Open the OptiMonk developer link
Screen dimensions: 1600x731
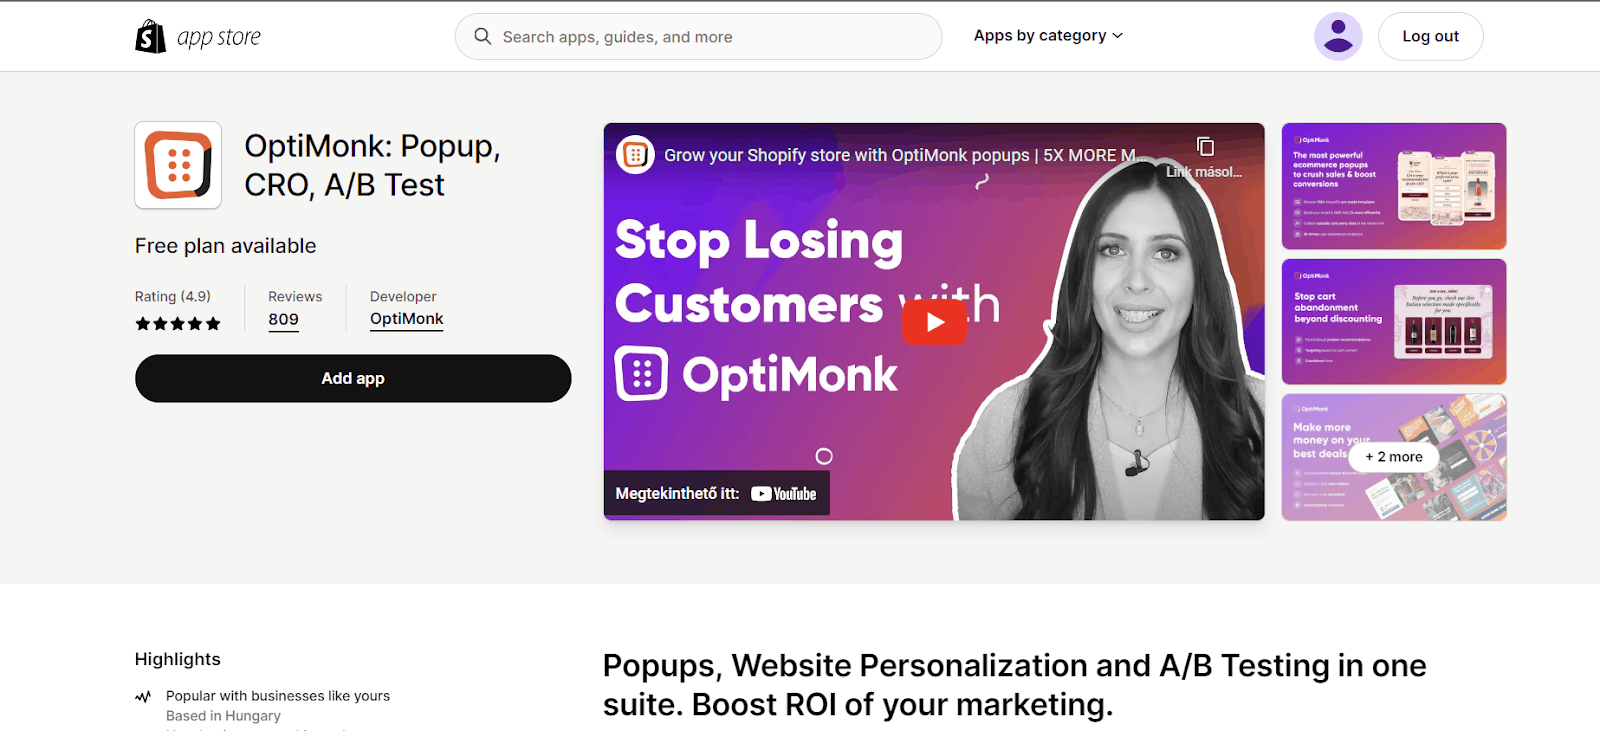tap(406, 319)
